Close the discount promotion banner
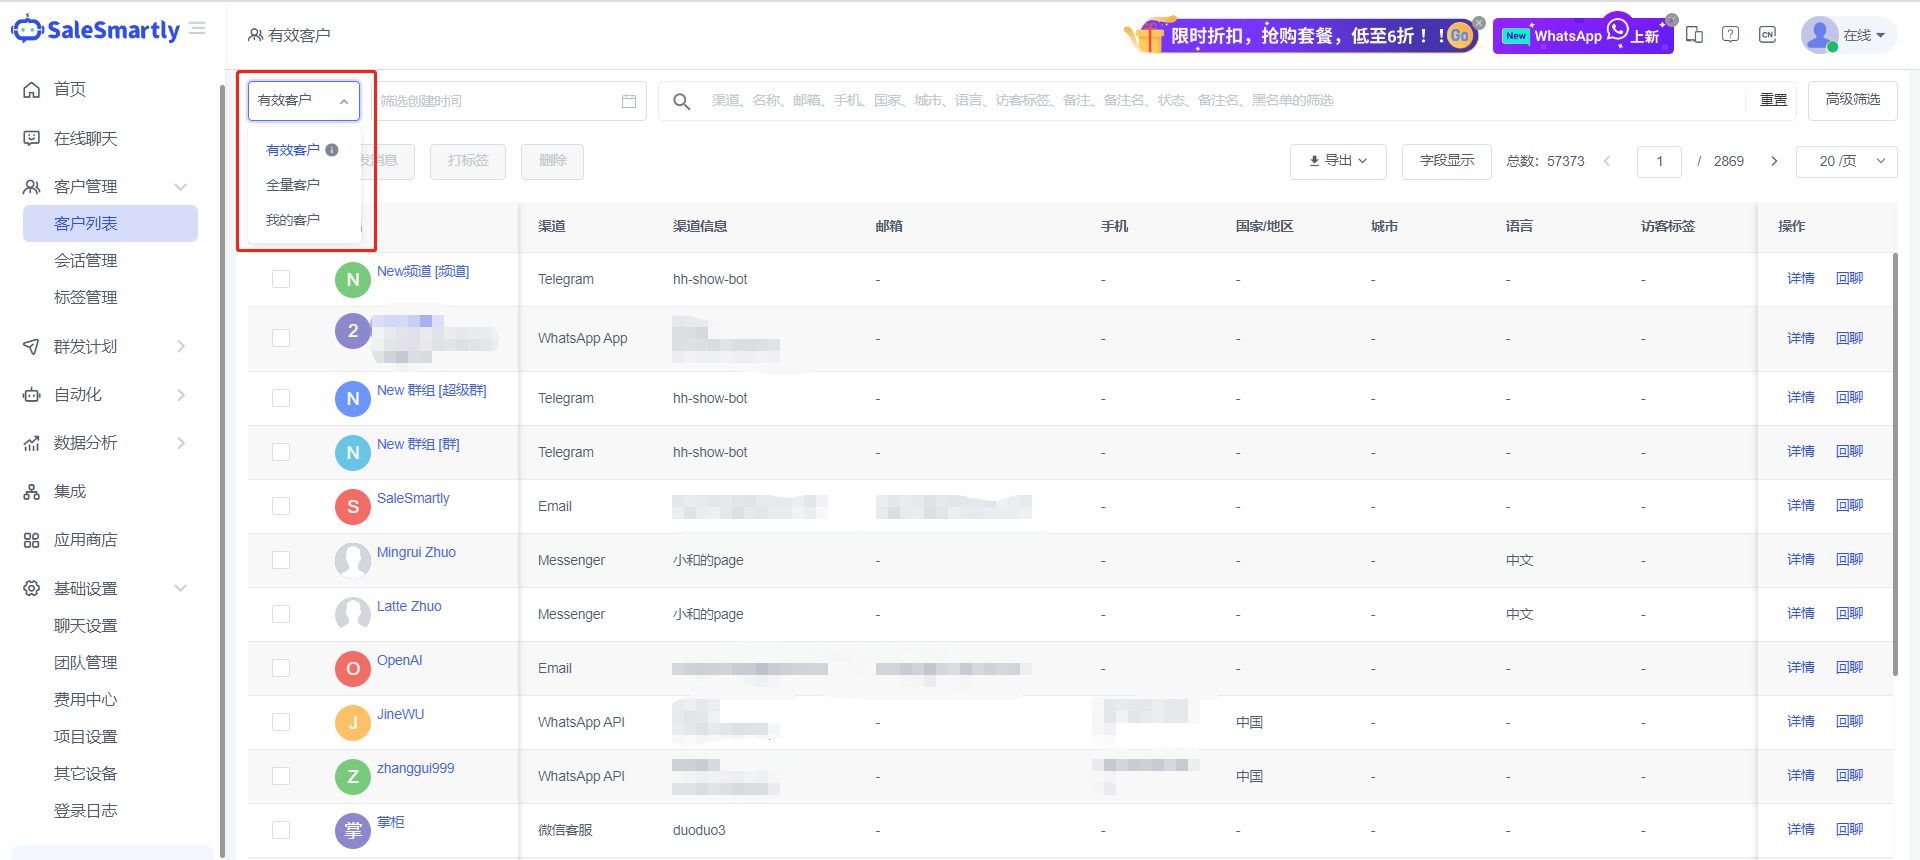The image size is (1920, 860). (x=1479, y=22)
